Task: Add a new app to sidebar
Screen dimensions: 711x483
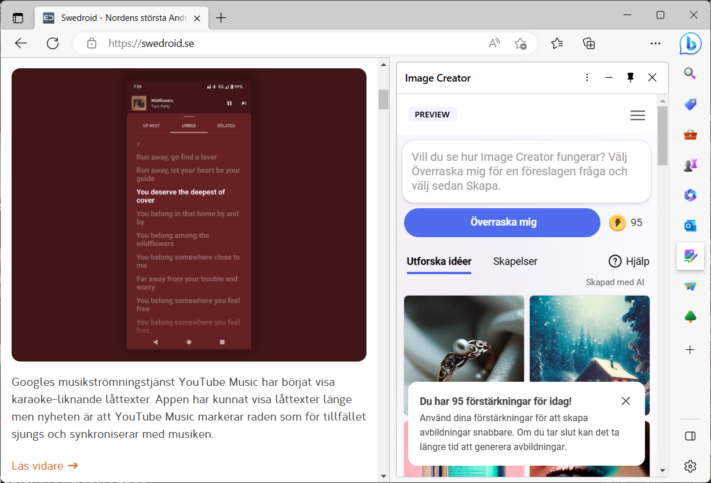Action: pyautogui.click(x=690, y=350)
